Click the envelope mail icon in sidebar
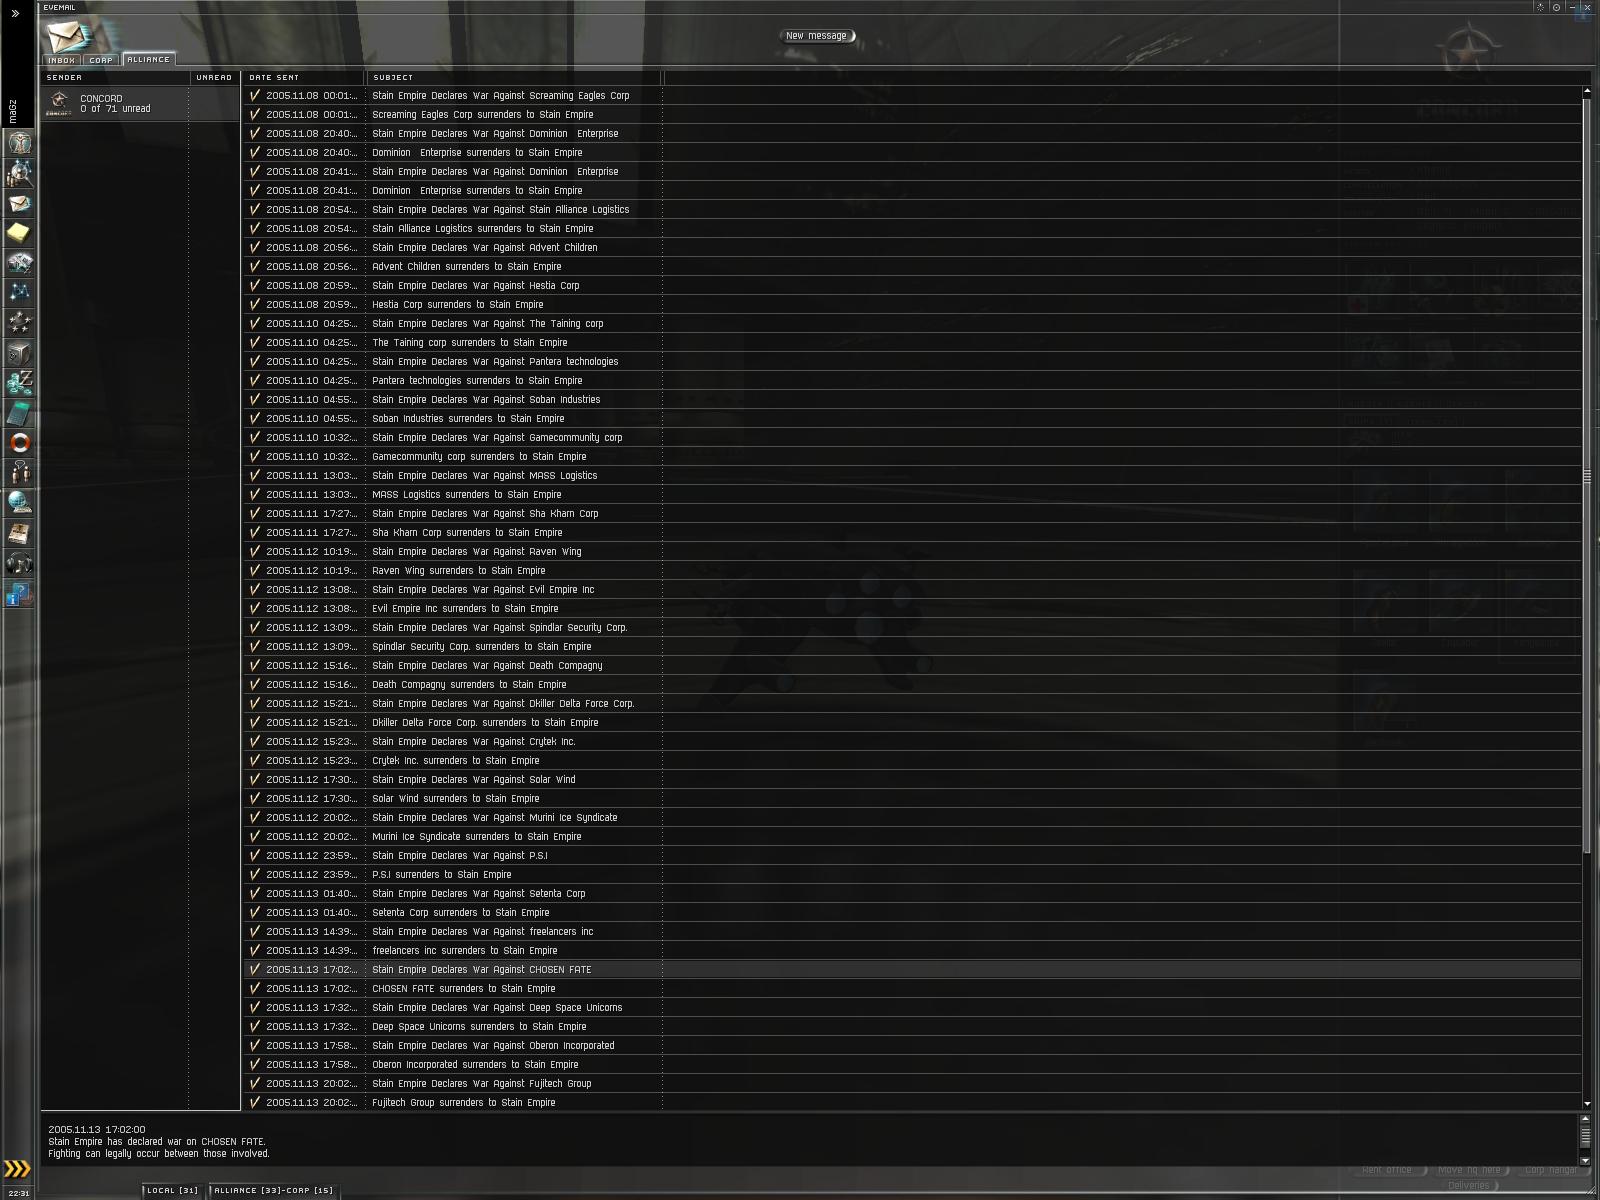The height and width of the screenshot is (1200, 1600). click(x=19, y=203)
